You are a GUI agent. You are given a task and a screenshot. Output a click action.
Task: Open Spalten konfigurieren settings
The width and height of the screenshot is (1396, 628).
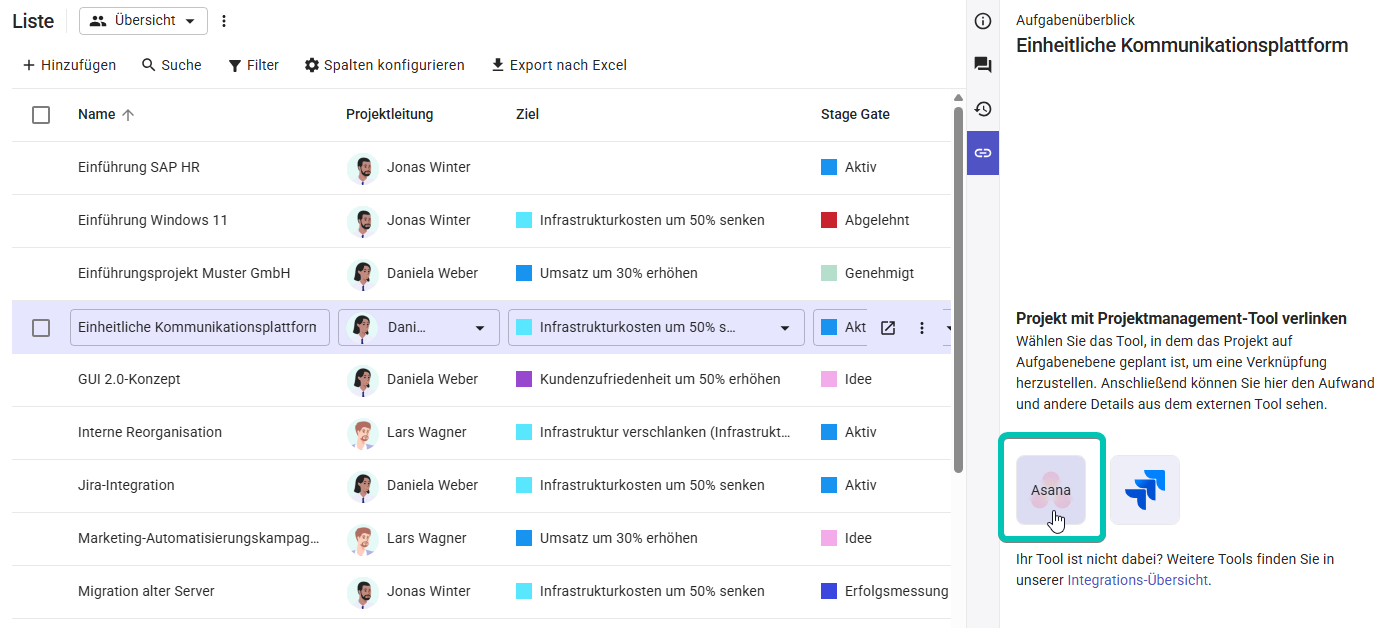coord(384,64)
